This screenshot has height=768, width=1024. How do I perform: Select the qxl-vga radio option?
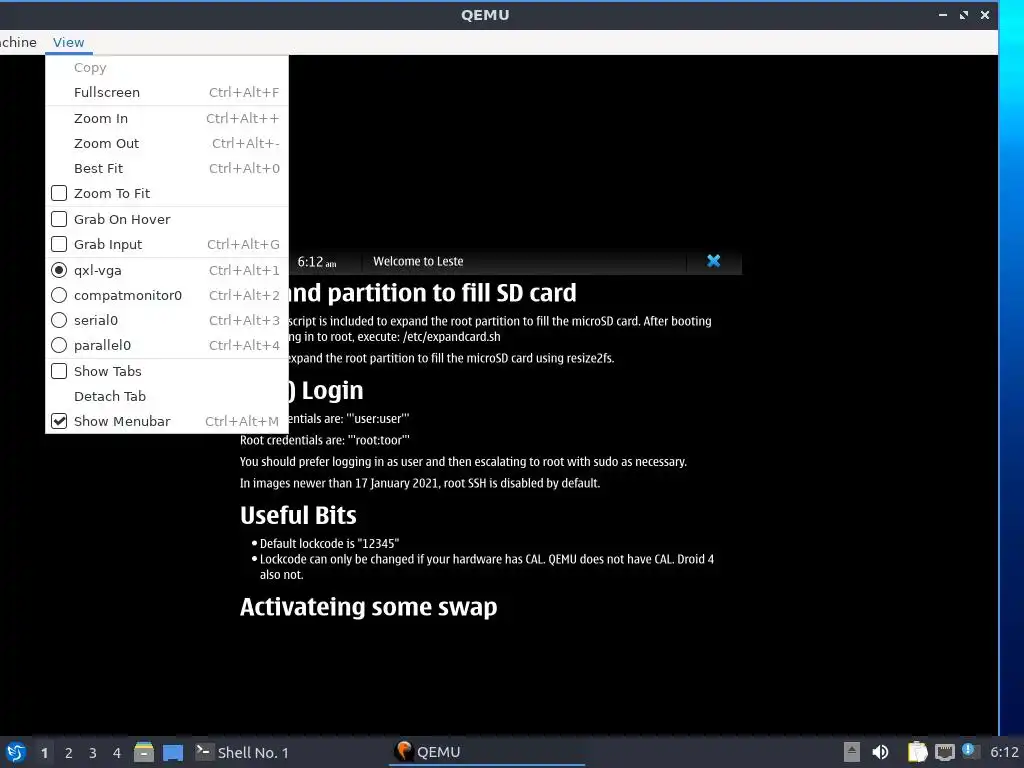59,270
